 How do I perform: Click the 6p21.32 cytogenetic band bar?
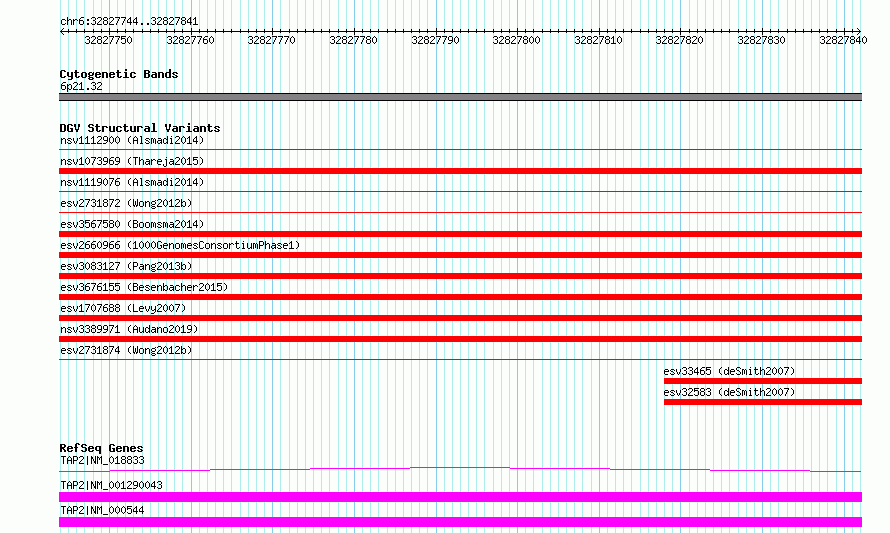coord(460,97)
